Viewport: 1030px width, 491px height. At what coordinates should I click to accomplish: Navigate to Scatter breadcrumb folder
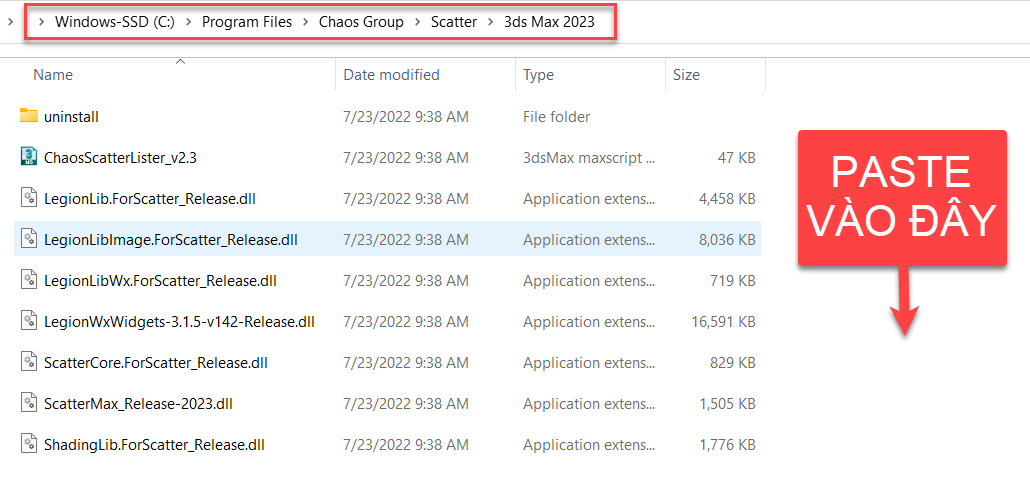(454, 22)
